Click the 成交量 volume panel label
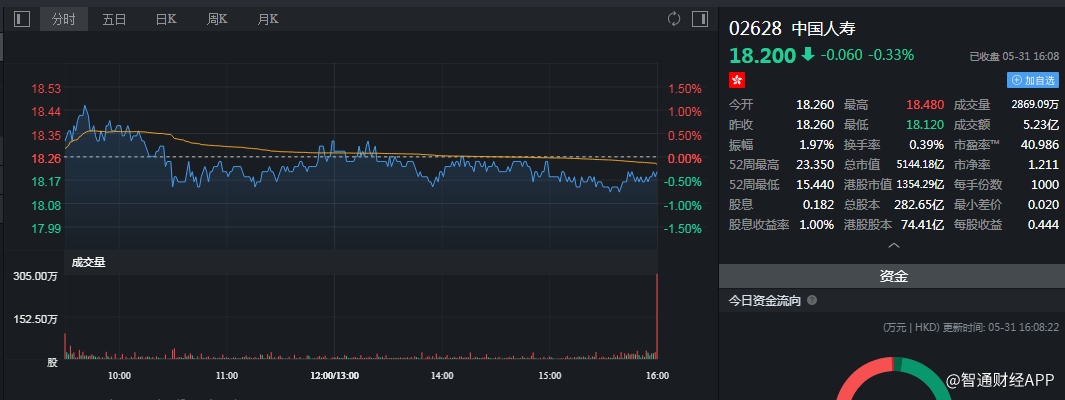Screen dimensions: 1065x400 88,262
